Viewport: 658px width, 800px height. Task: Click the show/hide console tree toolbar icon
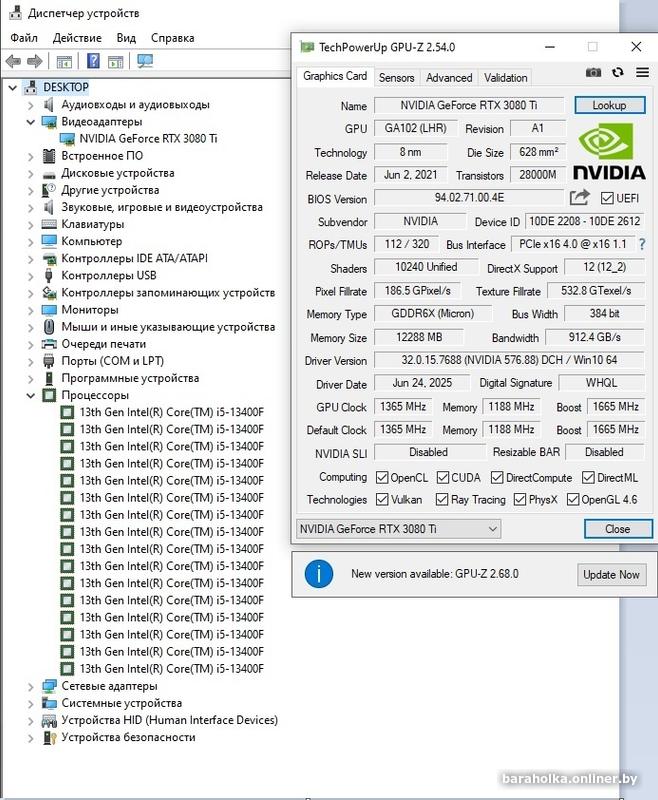(64, 62)
